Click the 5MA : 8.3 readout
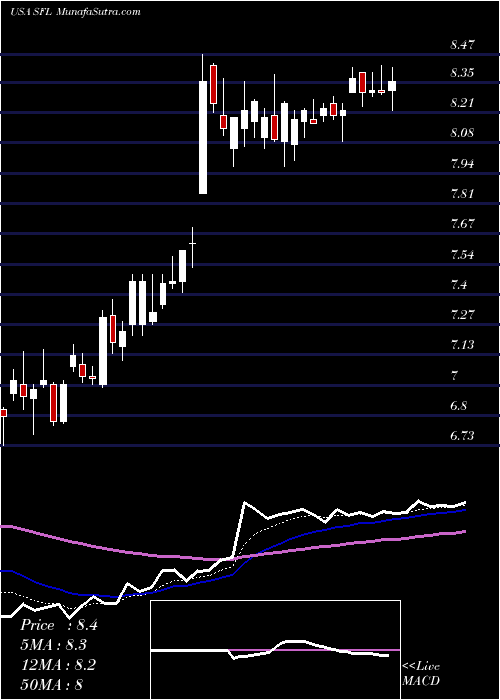Screen dimensions: 500x700 point(54,645)
